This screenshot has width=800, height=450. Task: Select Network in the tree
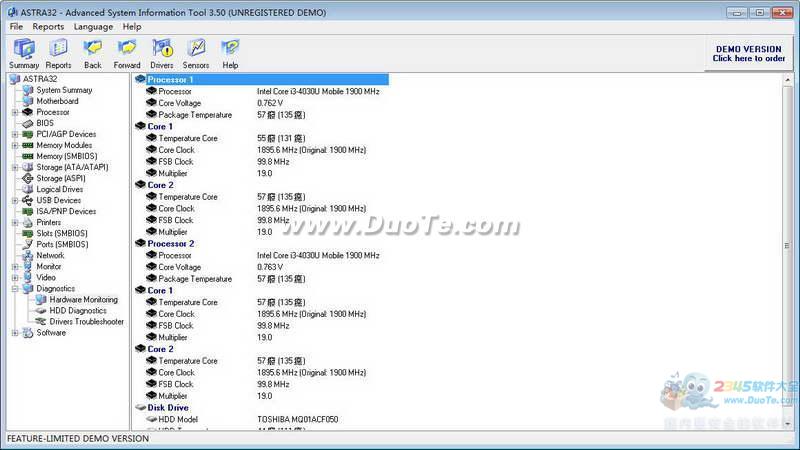[x=50, y=256]
